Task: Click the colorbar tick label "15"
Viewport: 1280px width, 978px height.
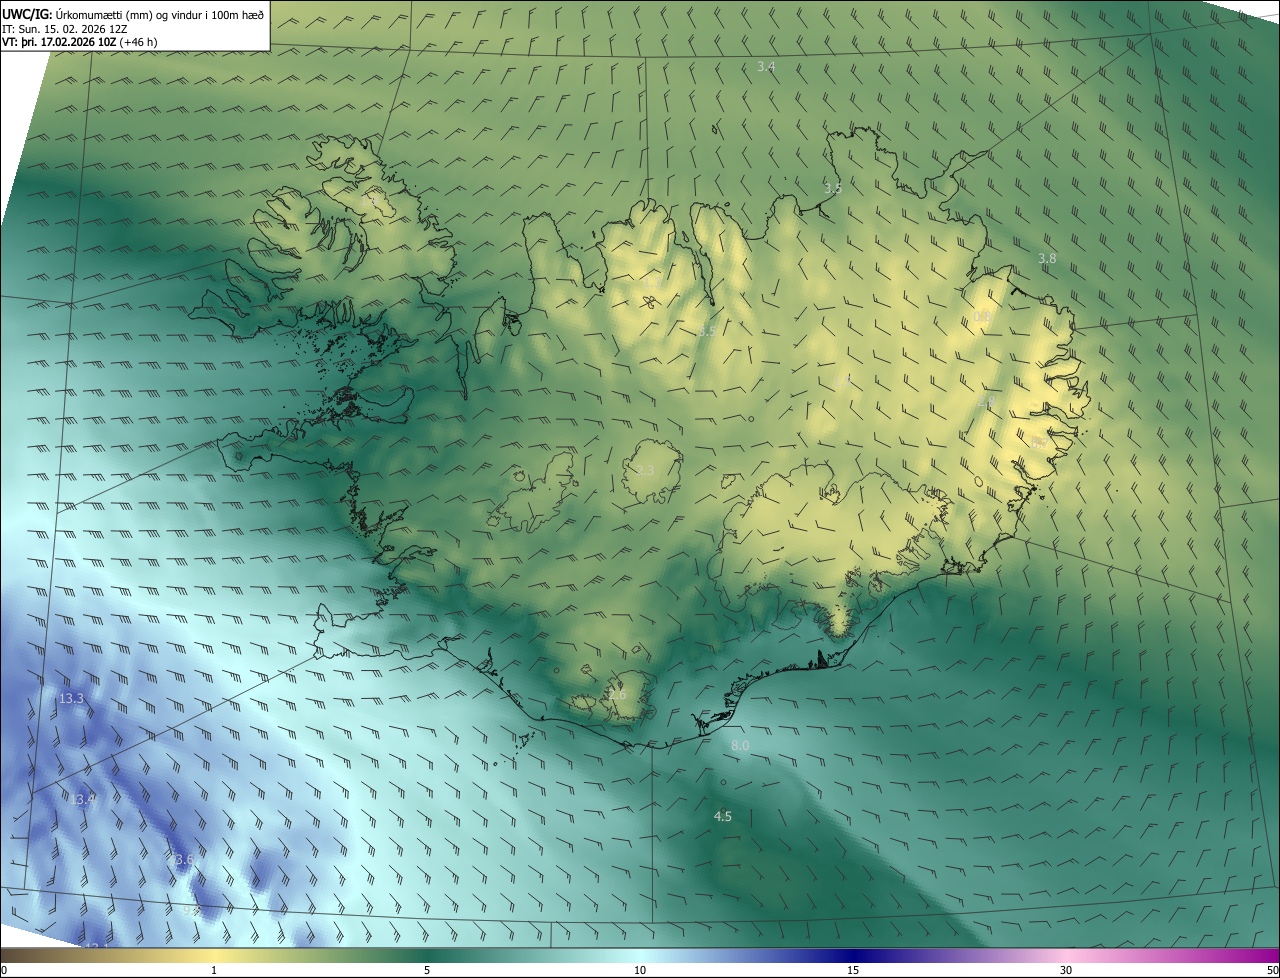Action: point(853,970)
